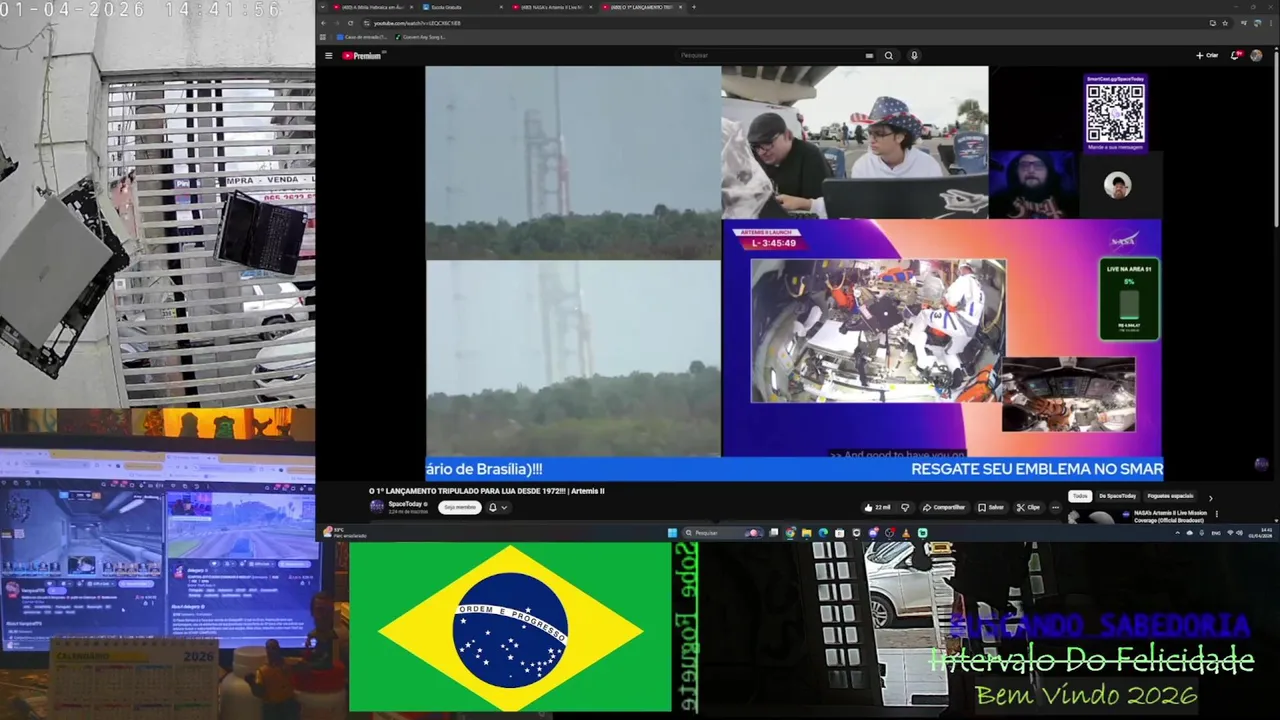Open the more actions ellipsis under the video
The height and width of the screenshot is (720, 1280).
coord(1054,507)
